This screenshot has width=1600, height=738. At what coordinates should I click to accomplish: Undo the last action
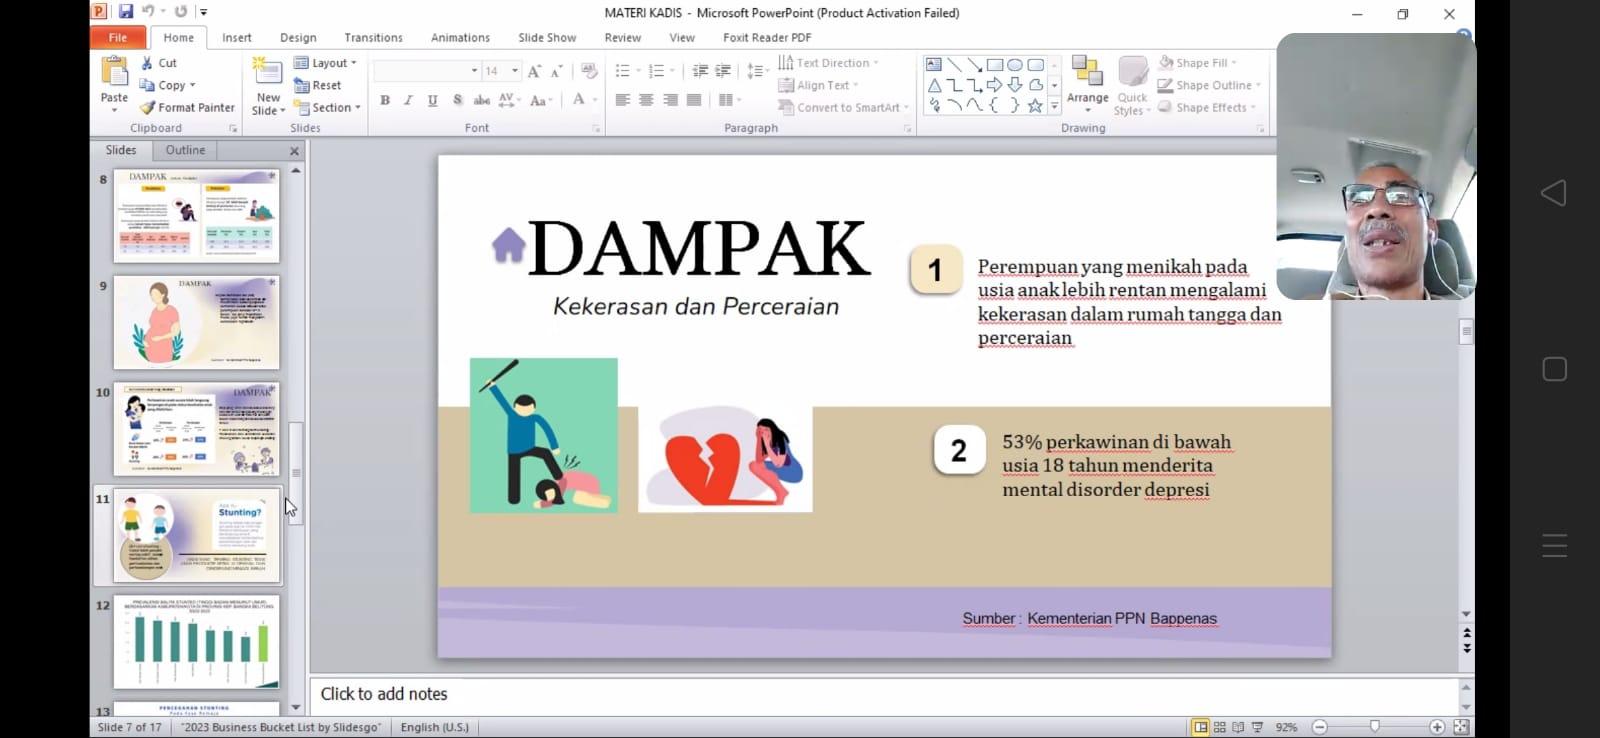pos(148,12)
